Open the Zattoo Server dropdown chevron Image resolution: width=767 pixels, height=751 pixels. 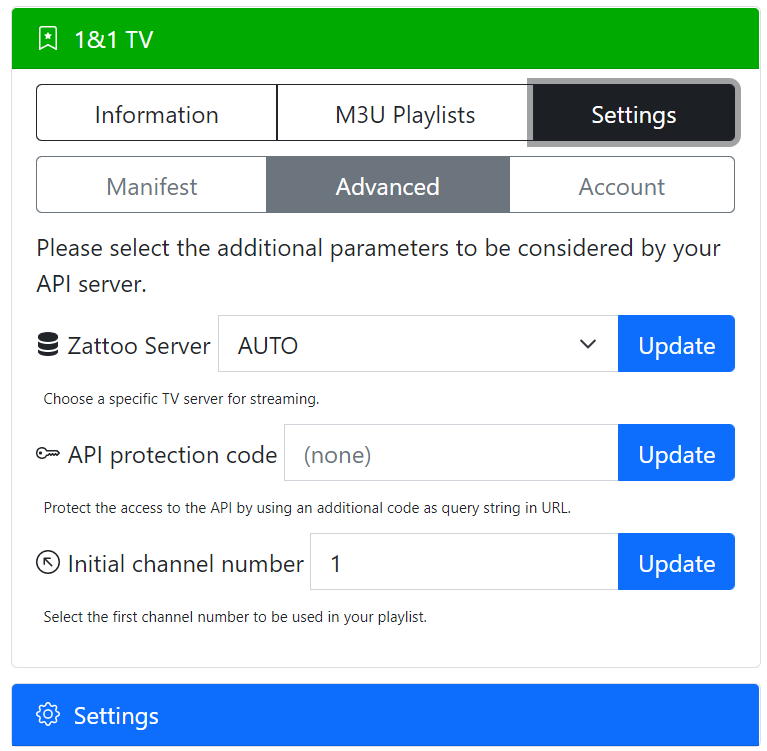587,344
